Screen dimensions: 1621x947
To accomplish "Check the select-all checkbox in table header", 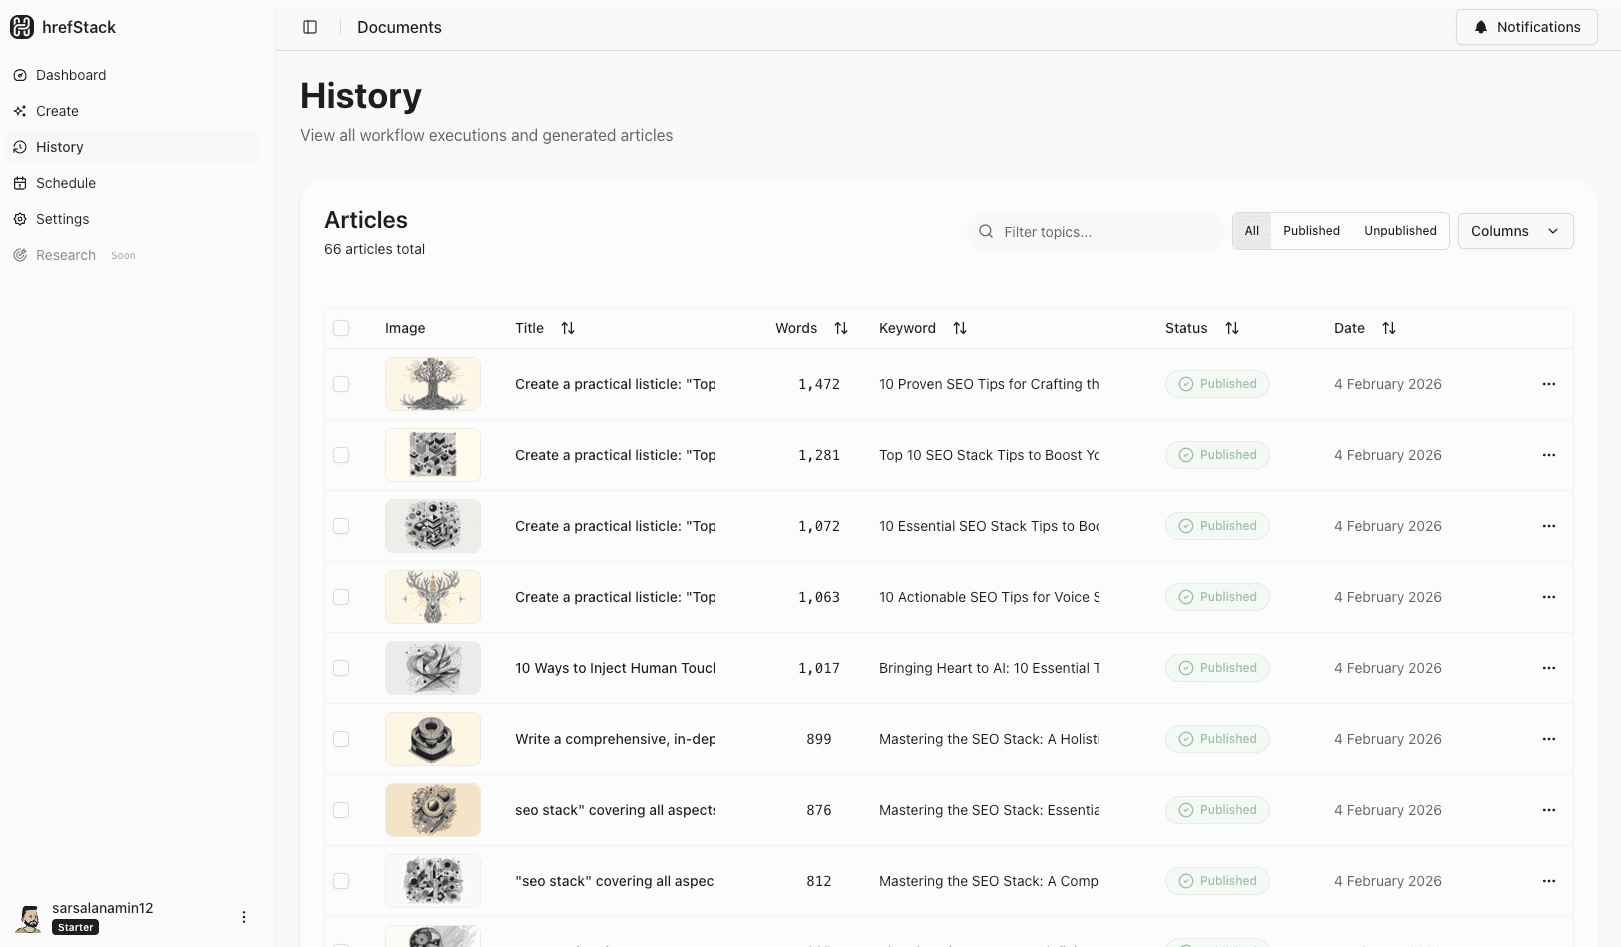I will [342, 328].
